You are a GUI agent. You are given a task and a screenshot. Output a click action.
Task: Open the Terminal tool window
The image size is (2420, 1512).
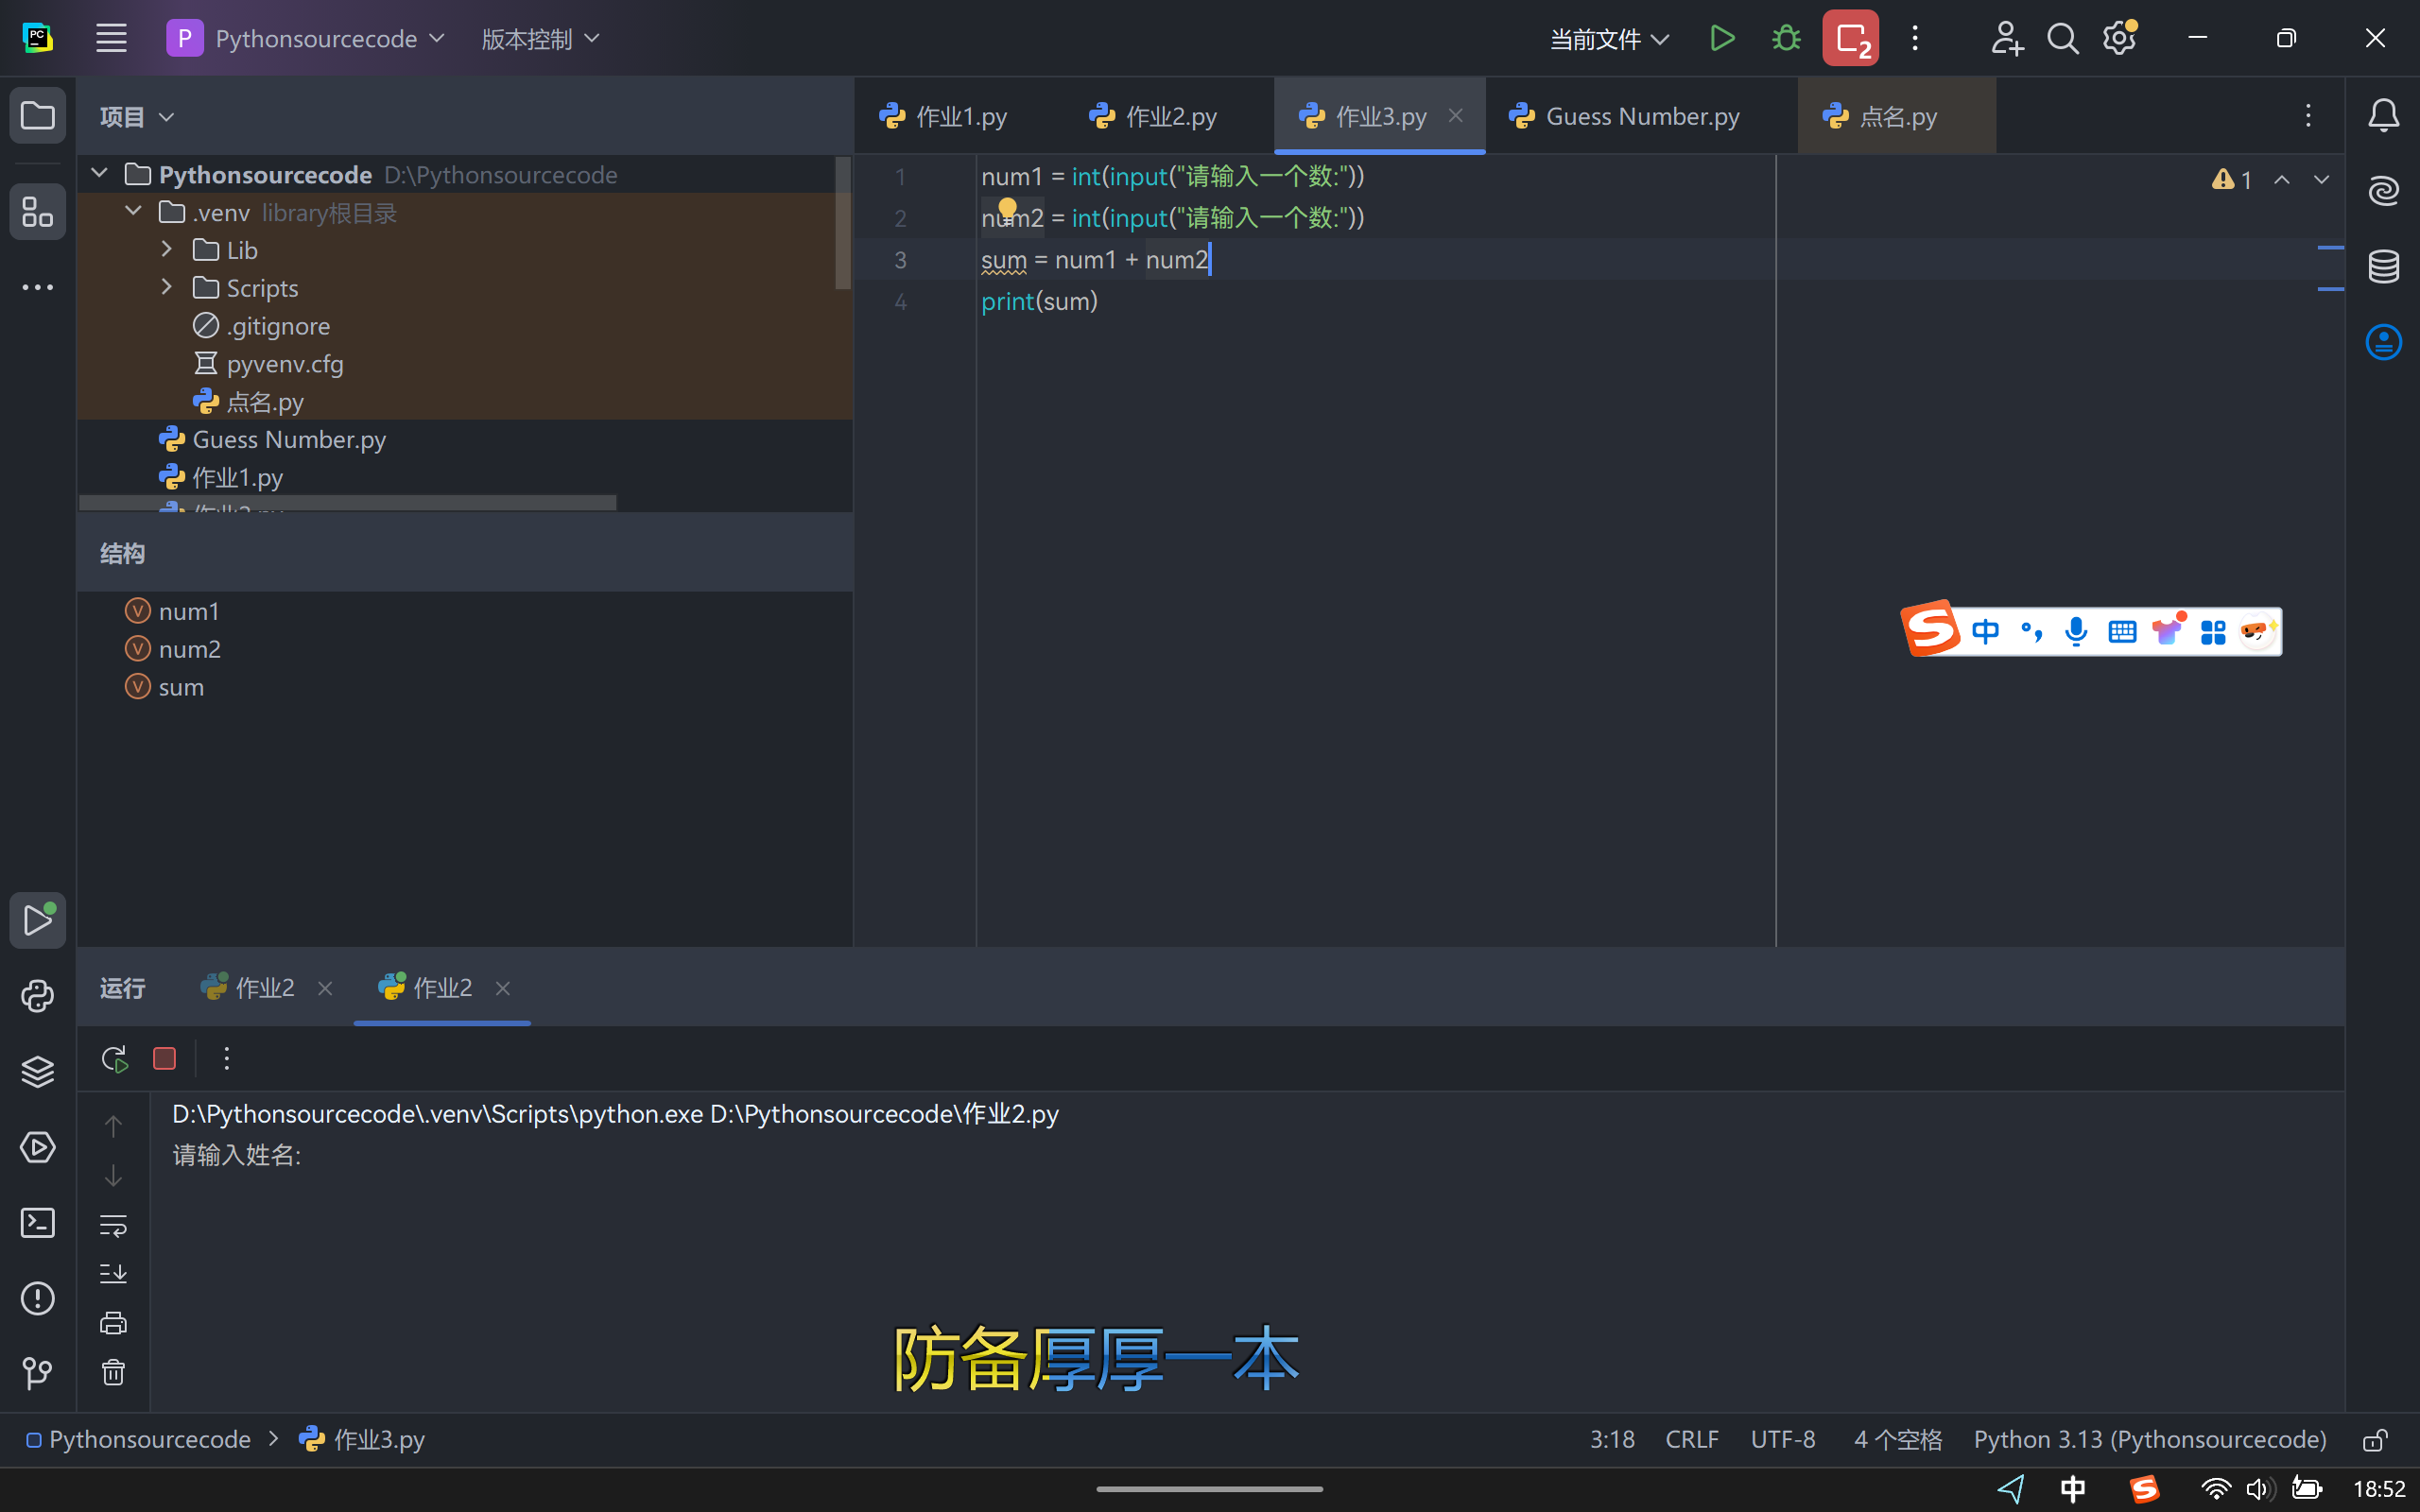[x=37, y=1222]
